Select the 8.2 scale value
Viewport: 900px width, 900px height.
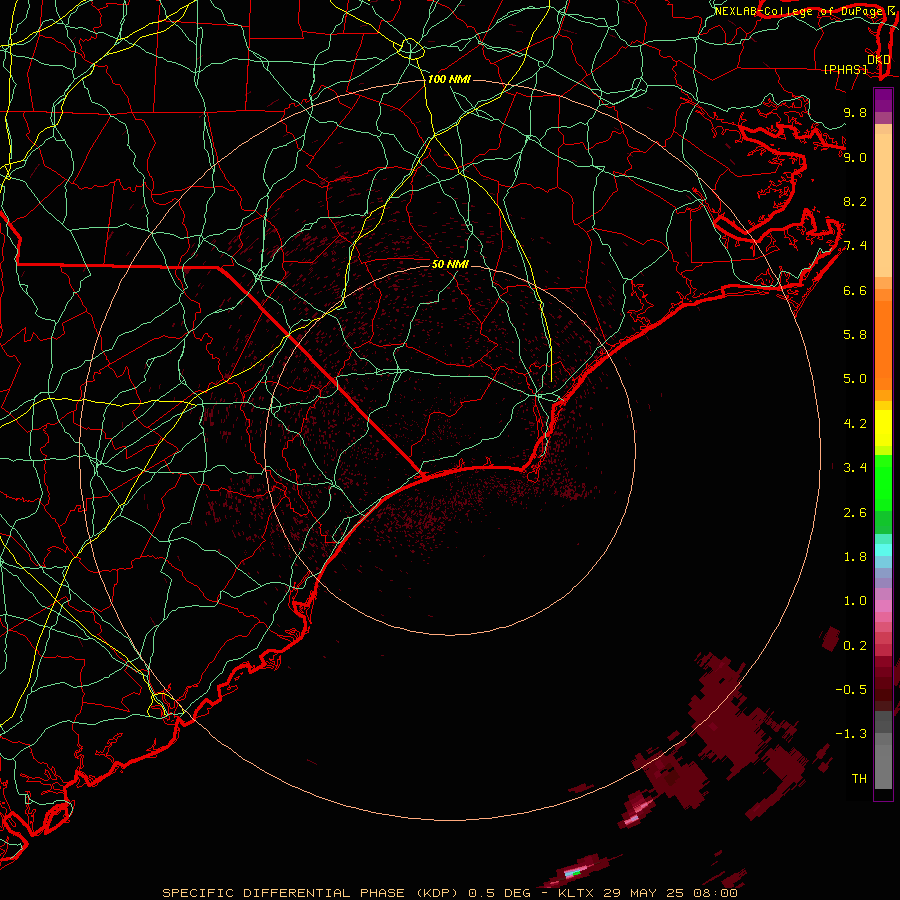(x=855, y=201)
